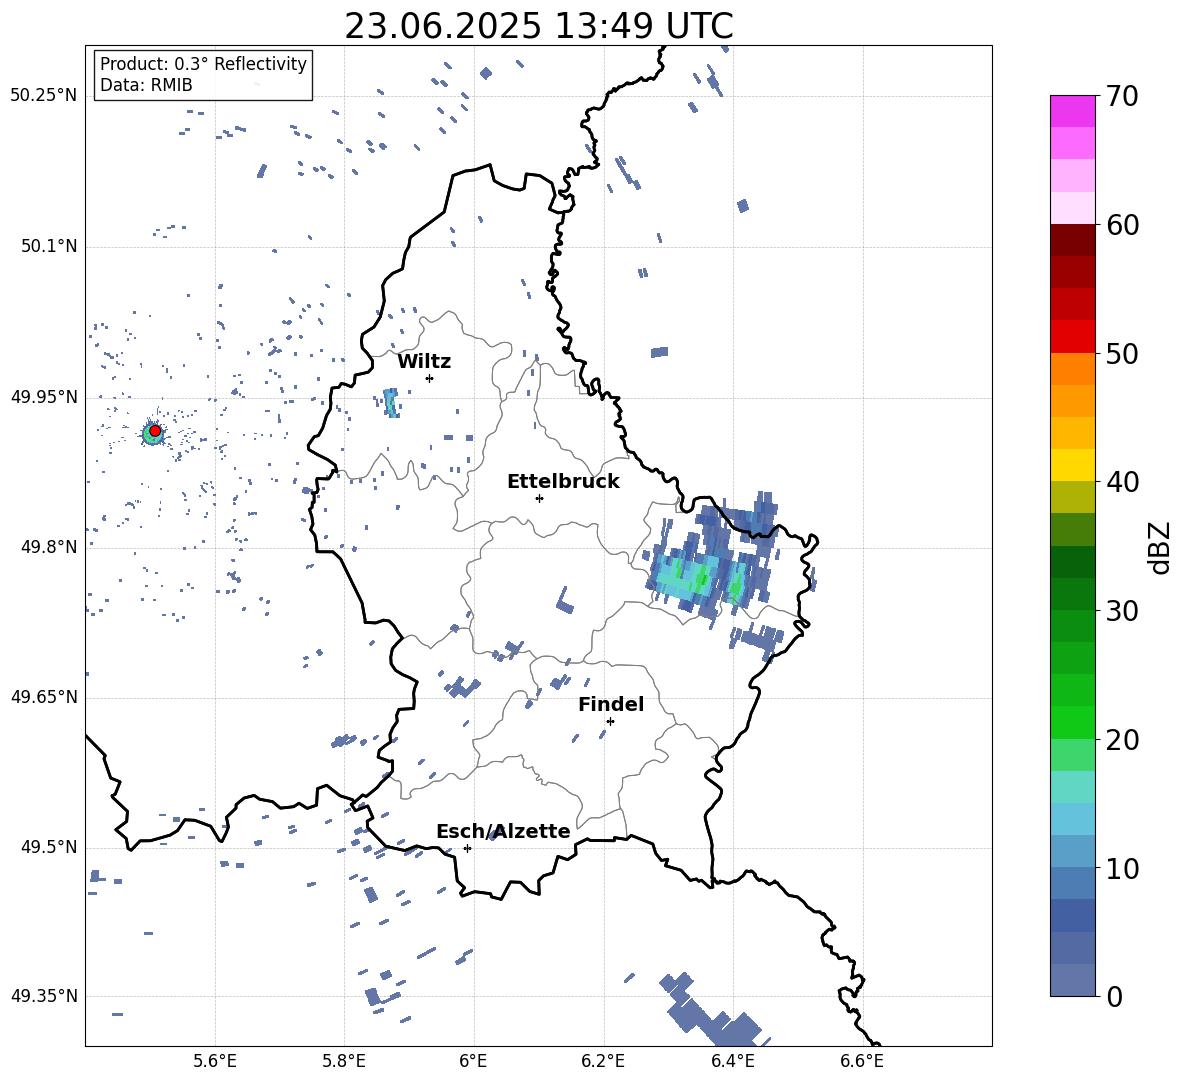Screen dimensions: 1184x1081
Task: Click the colorbar tick value 20
Action: (1123, 739)
